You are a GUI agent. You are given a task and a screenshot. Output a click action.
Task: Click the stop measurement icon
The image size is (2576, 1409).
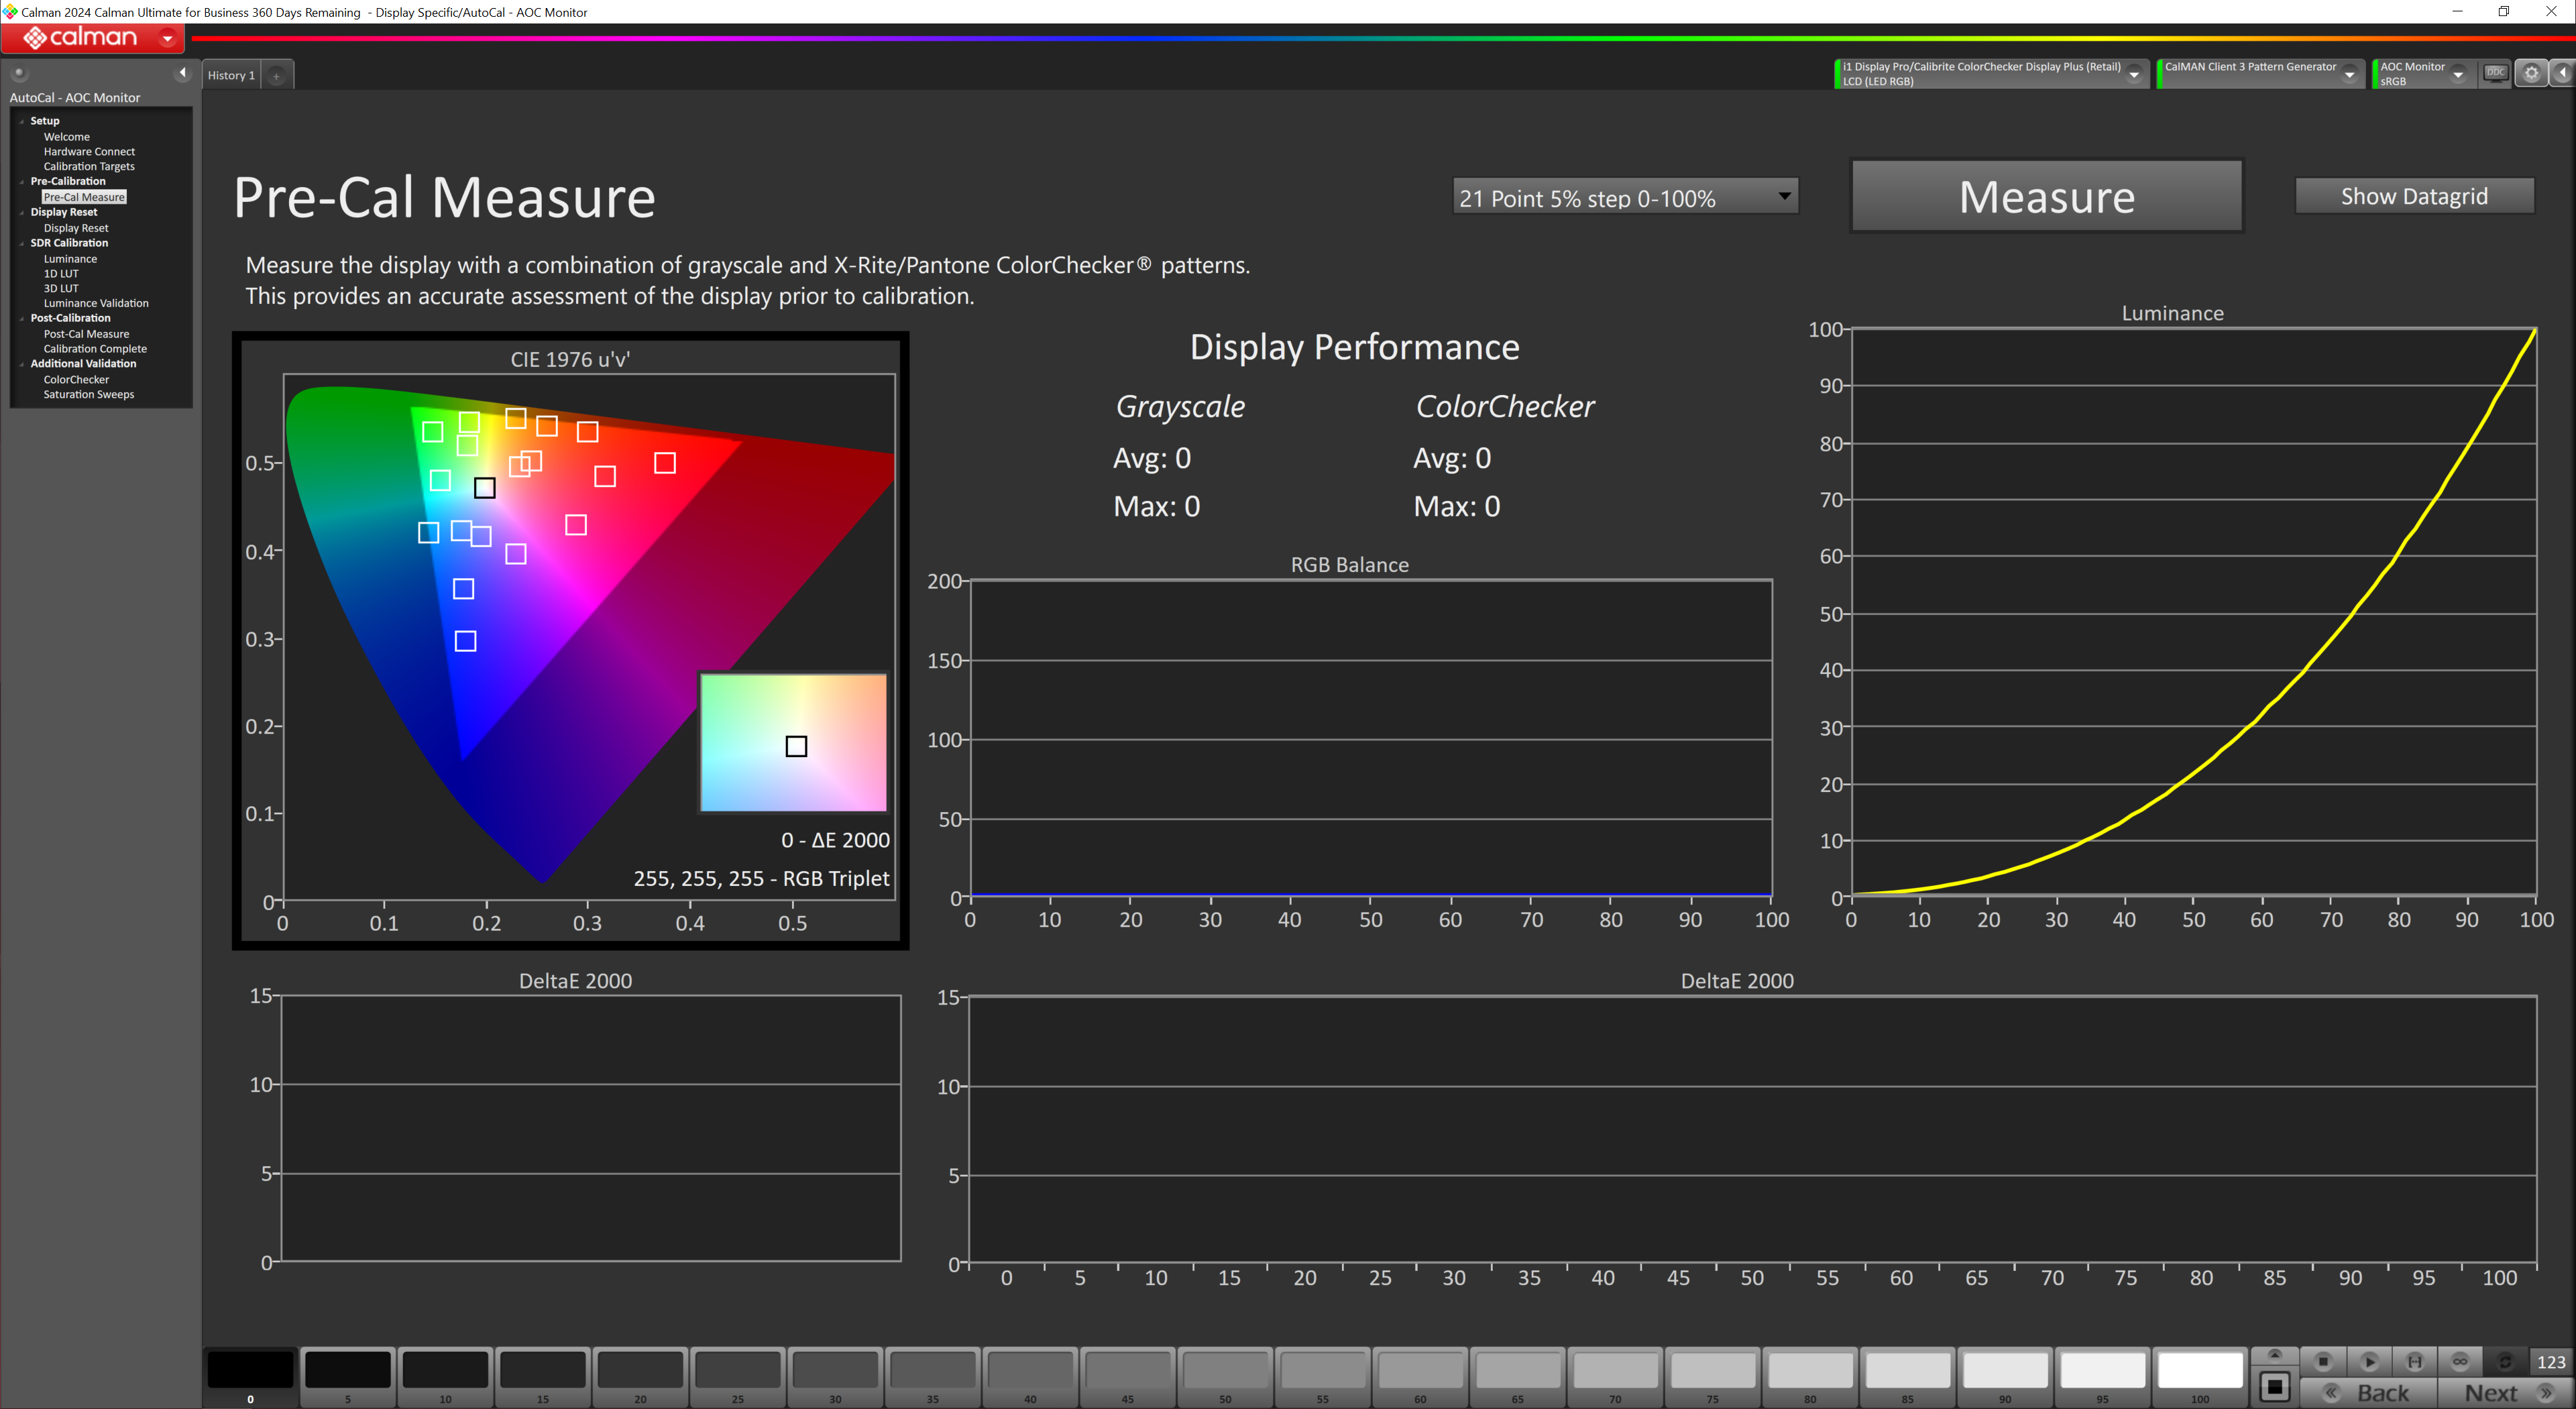pos(2323,1361)
